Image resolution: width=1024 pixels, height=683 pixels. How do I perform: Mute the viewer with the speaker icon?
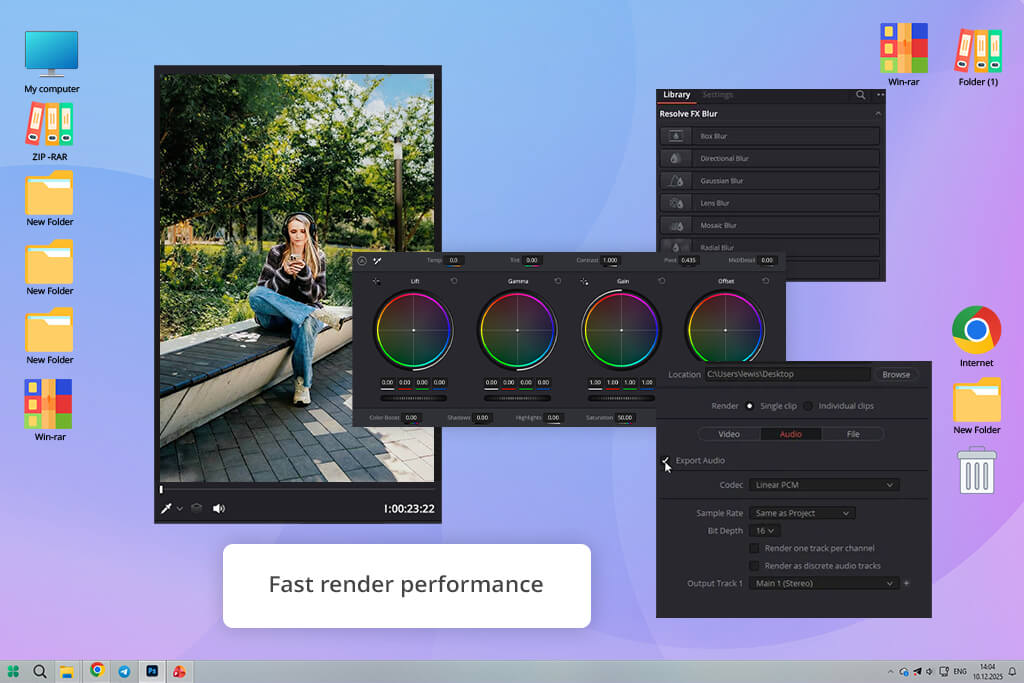click(219, 508)
